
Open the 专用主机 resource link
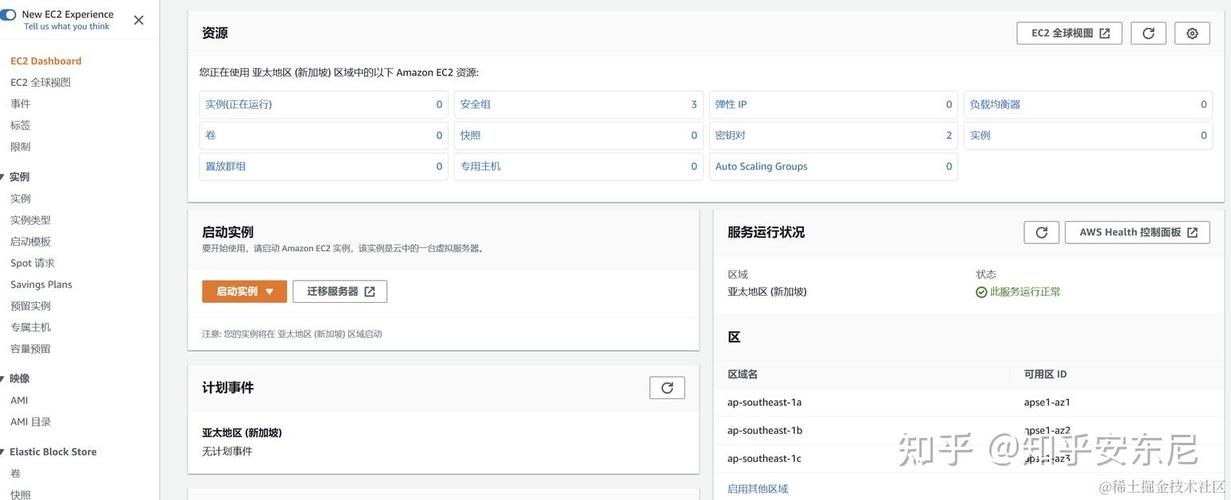[480, 166]
